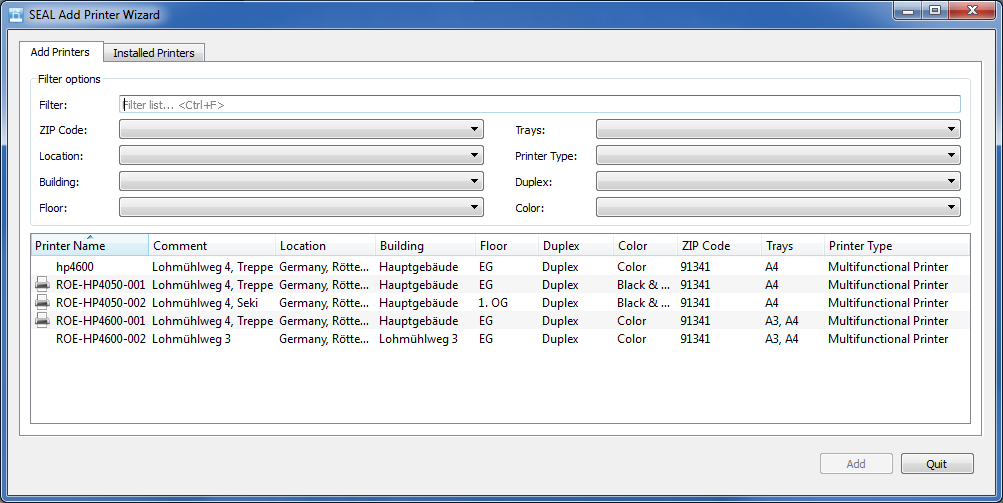Click the printer icon beside ROE-HP4050-002
The image size is (1003, 503).
coord(42,303)
